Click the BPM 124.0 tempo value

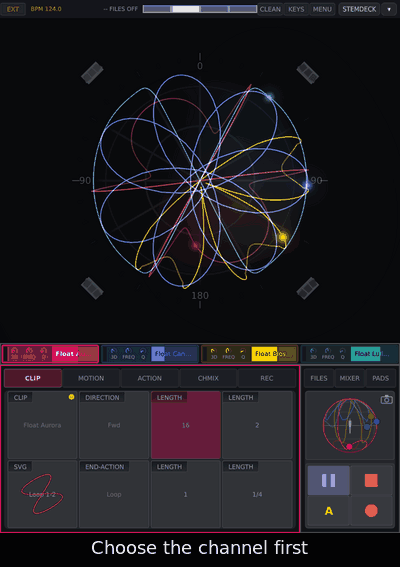coord(46,9)
